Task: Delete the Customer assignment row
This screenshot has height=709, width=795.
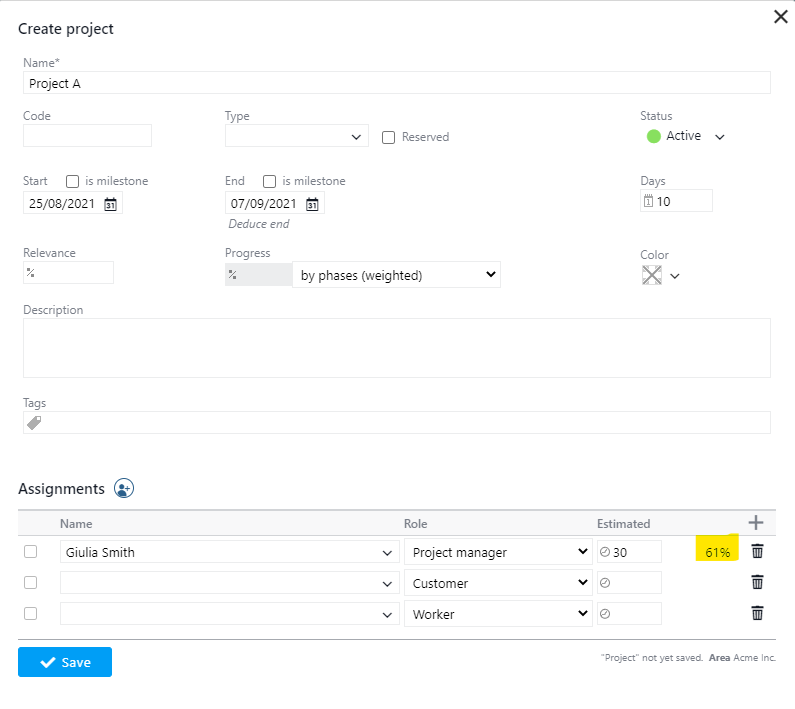Action: click(757, 582)
